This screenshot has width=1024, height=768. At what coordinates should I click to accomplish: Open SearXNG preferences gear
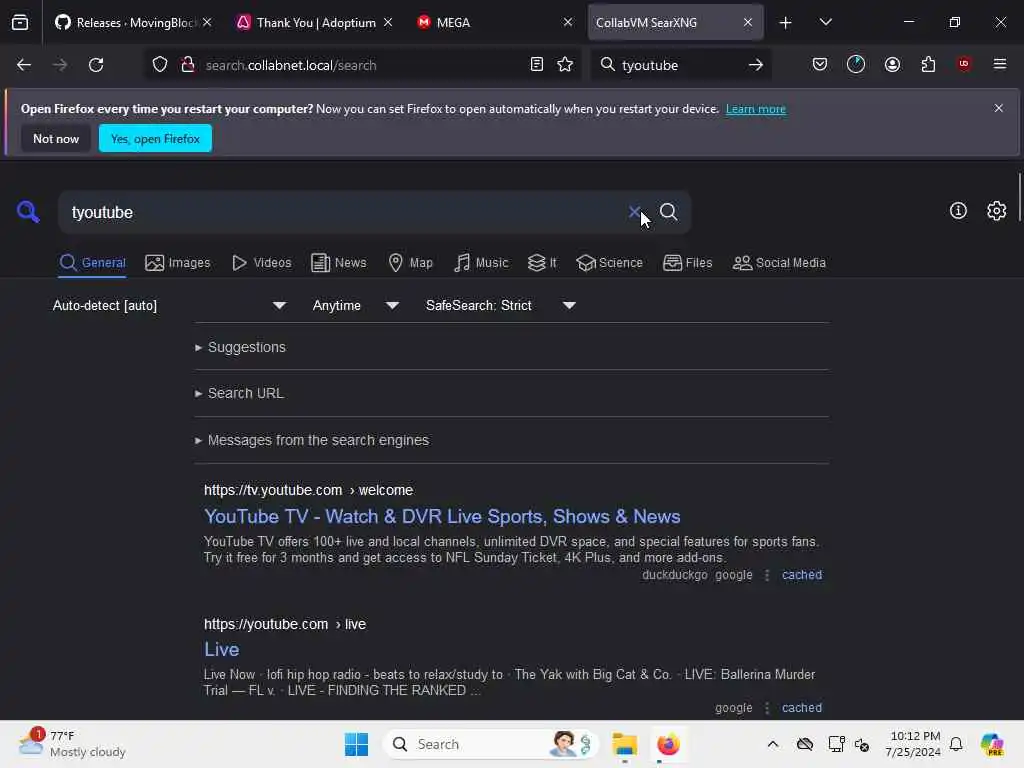point(997,211)
